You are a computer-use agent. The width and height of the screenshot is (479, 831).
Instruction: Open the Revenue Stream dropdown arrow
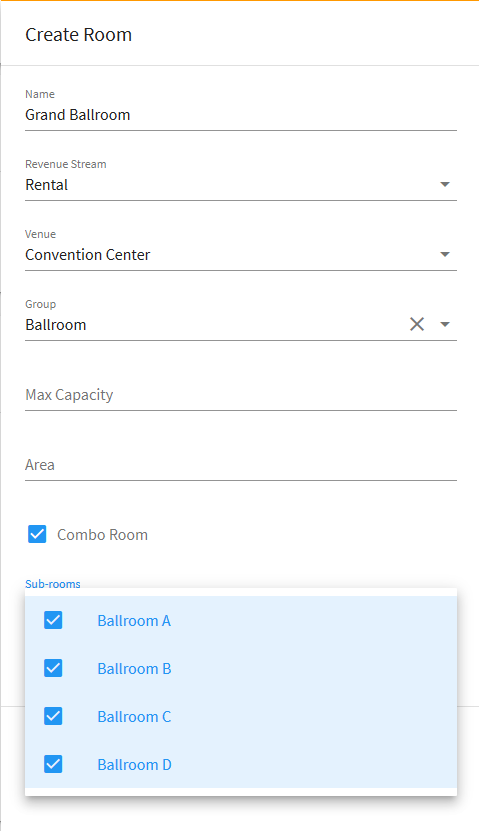click(x=445, y=184)
